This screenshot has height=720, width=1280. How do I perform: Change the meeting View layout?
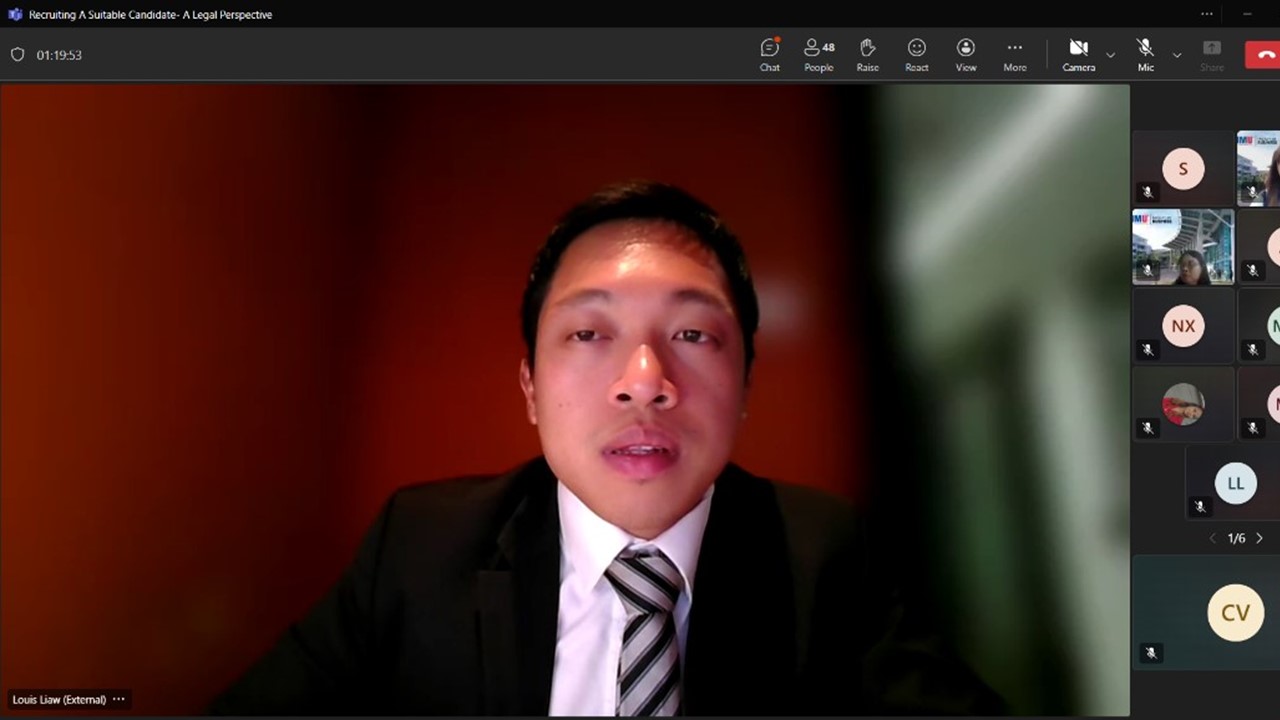[965, 54]
